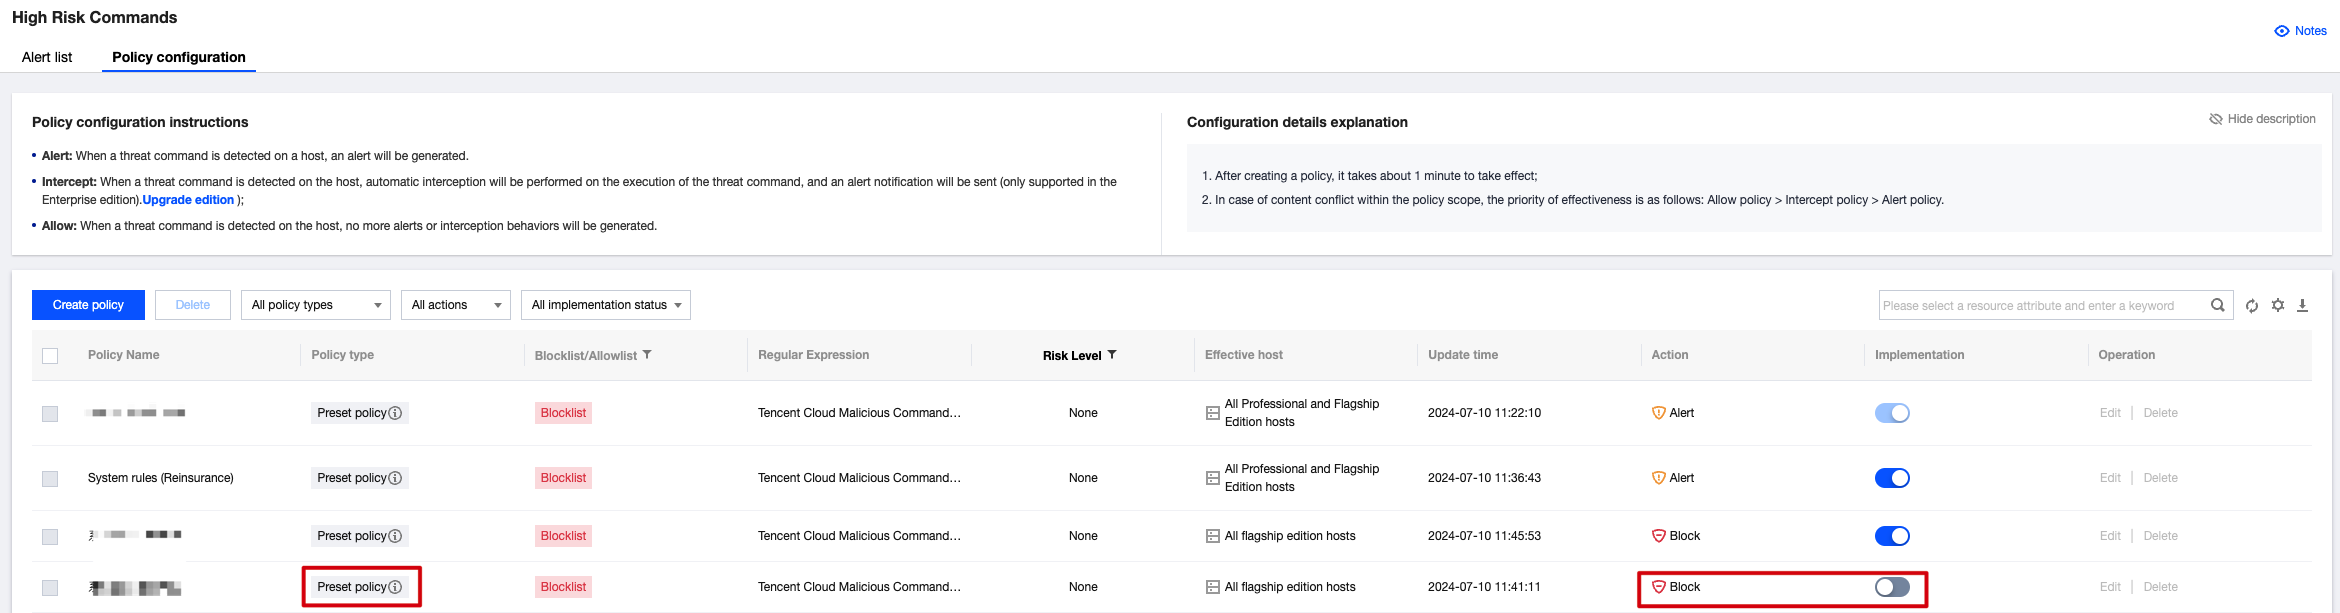Click the Create policy button

coord(88,305)
